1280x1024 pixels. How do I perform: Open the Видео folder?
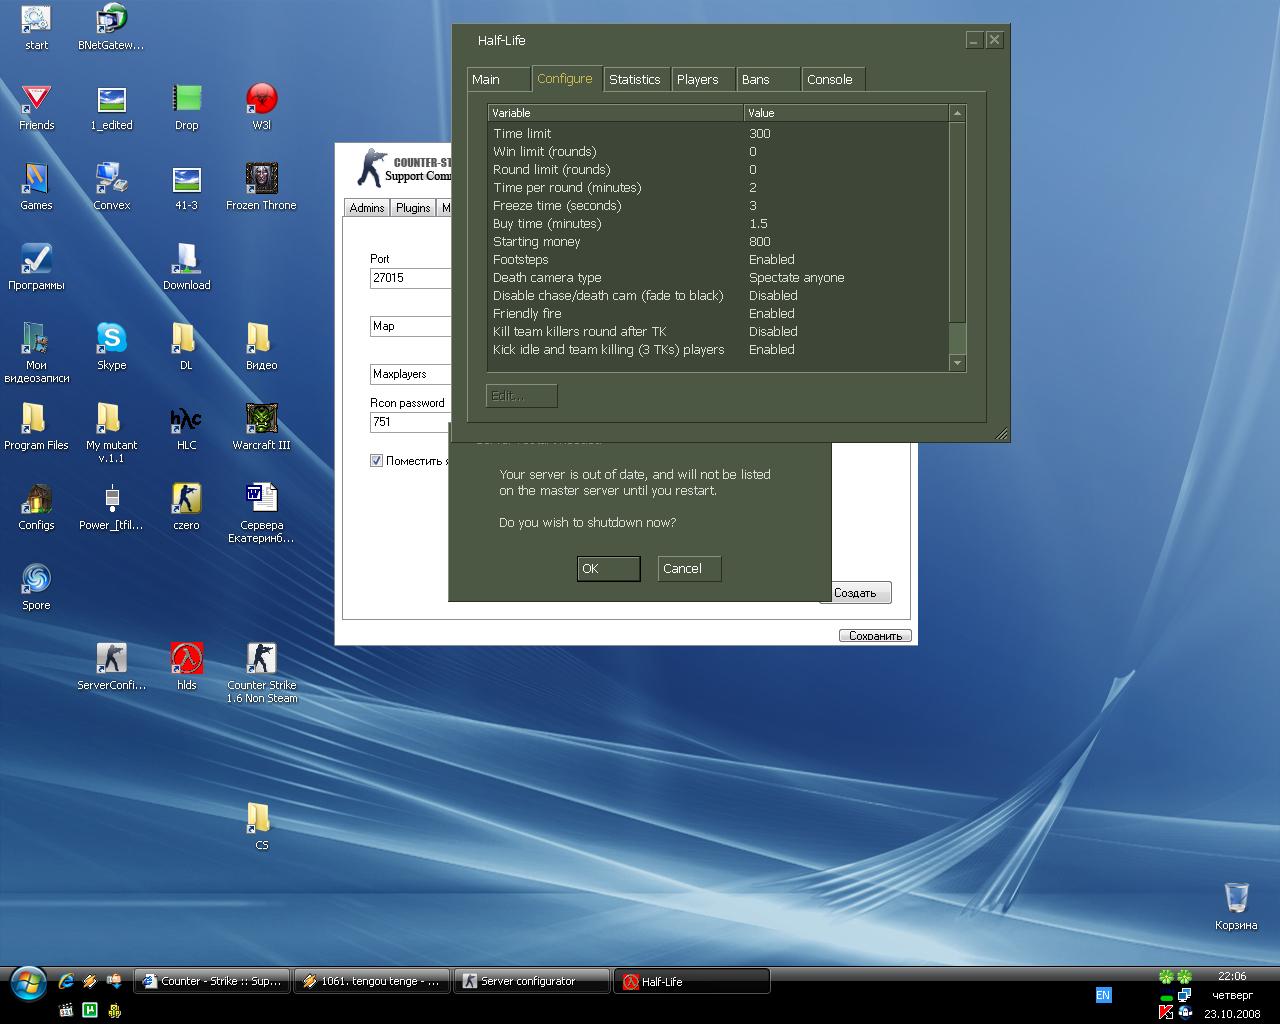261,347
